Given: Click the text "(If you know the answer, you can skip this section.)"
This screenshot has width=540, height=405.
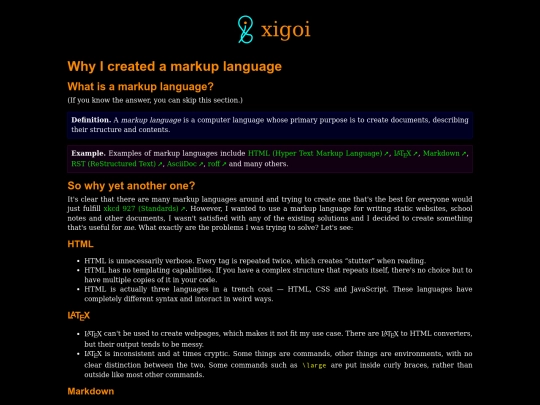Looking at the screenshot, I should pos(155,100).
